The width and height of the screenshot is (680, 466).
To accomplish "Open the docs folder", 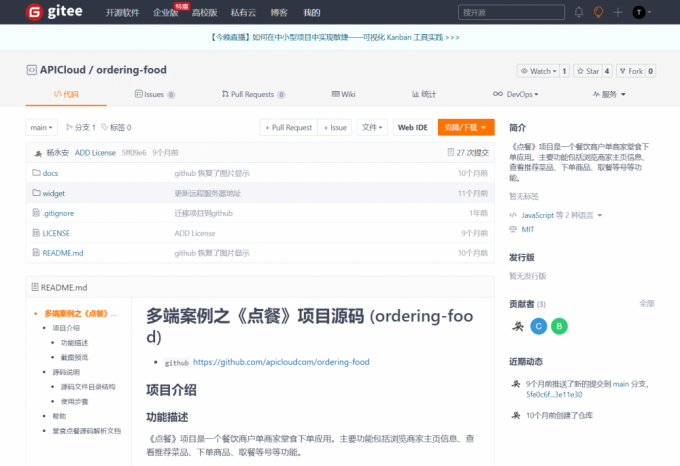I will [x=50, y=173].
